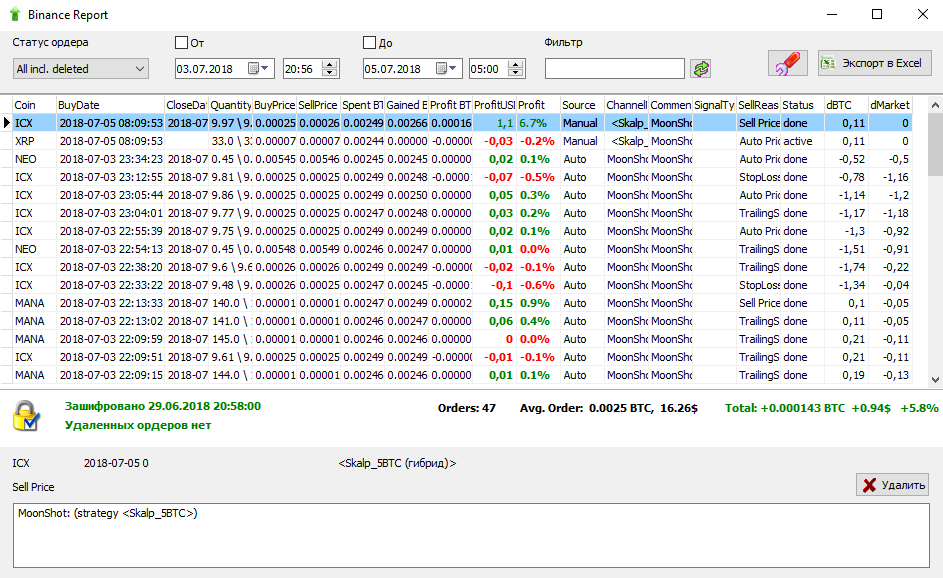Click the pink wrench settings button
Screen dimensions: 943x578
(x=788, y=63)
